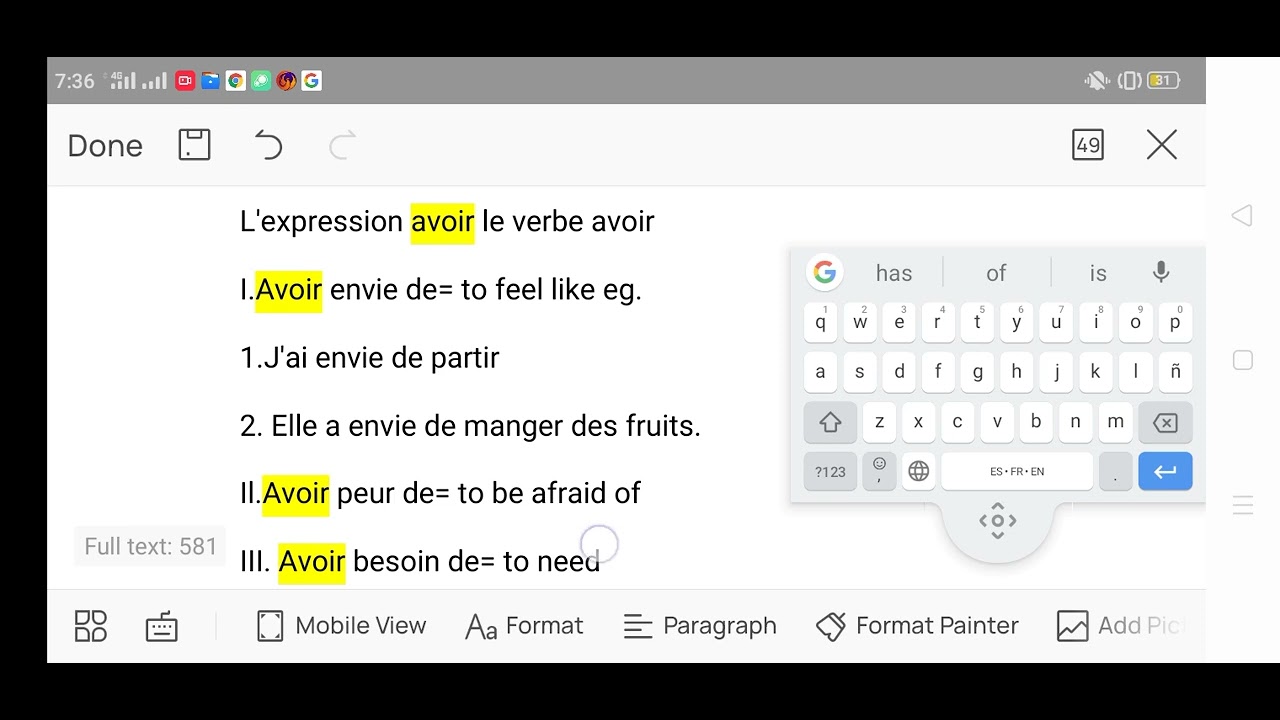Viewport: 1280px width, 720px height.
Task: Tap the Android recents menu lines
Action: pos(1243,505)
